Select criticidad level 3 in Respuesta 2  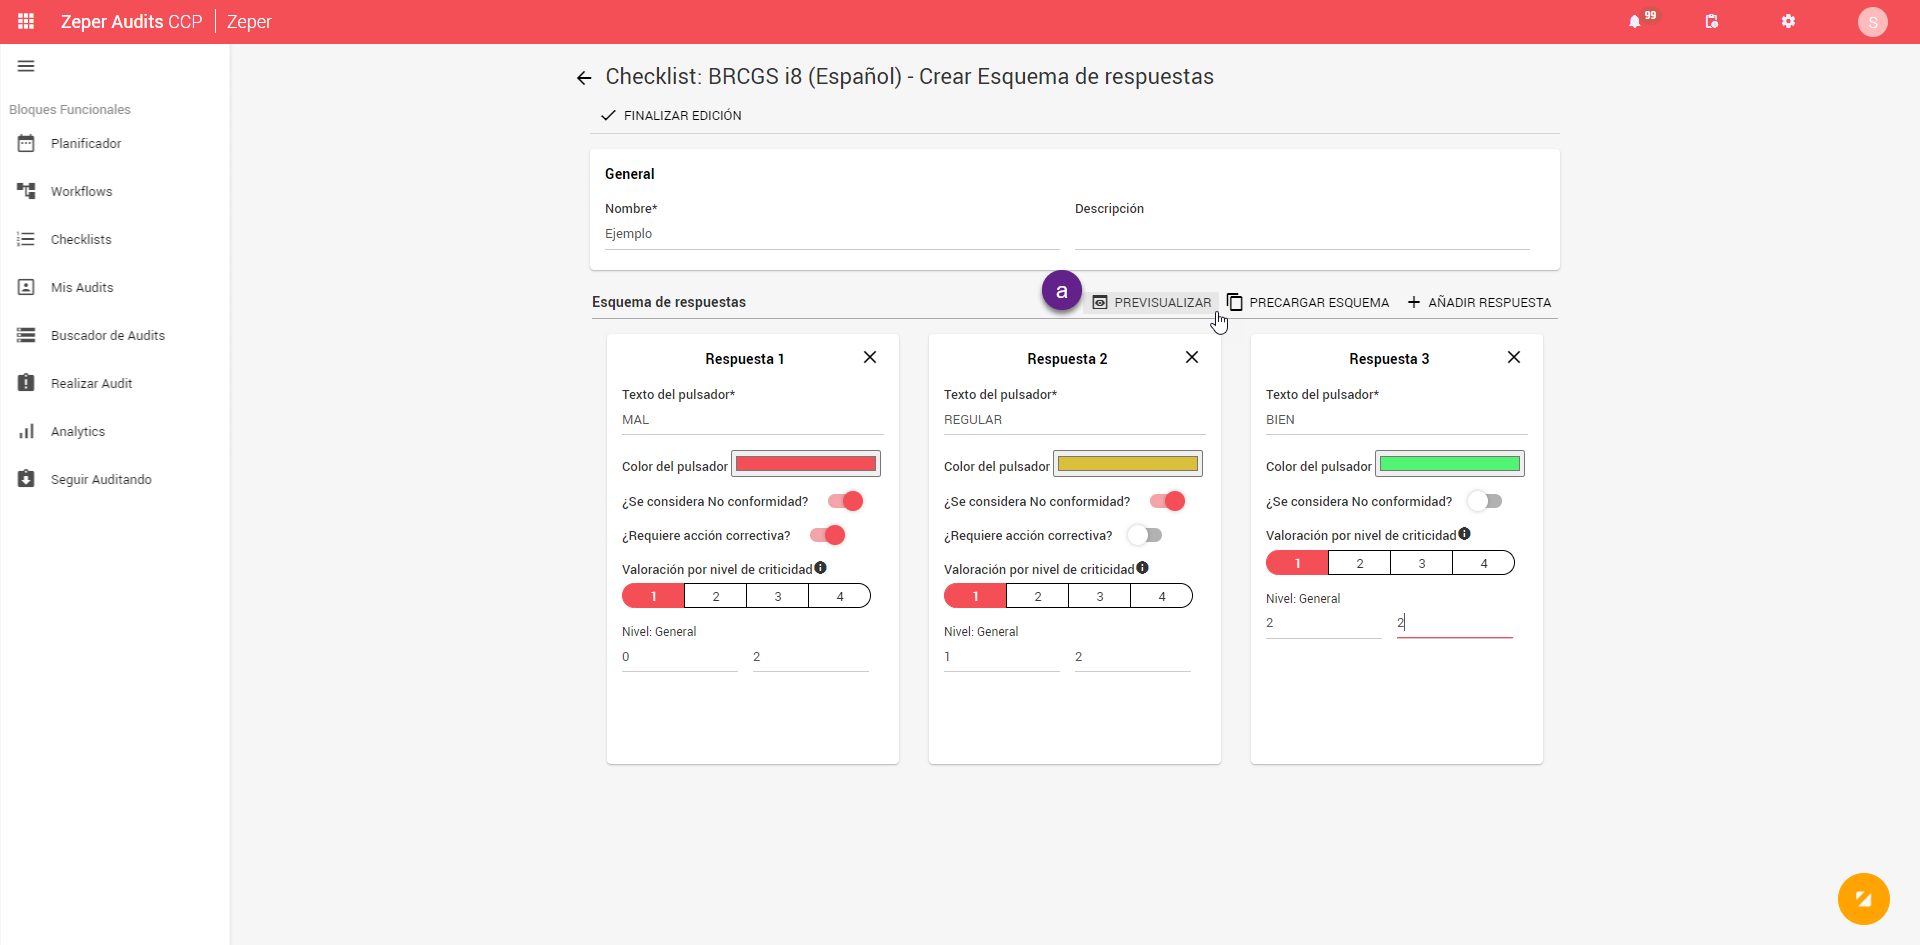[x=1100, y=596]
